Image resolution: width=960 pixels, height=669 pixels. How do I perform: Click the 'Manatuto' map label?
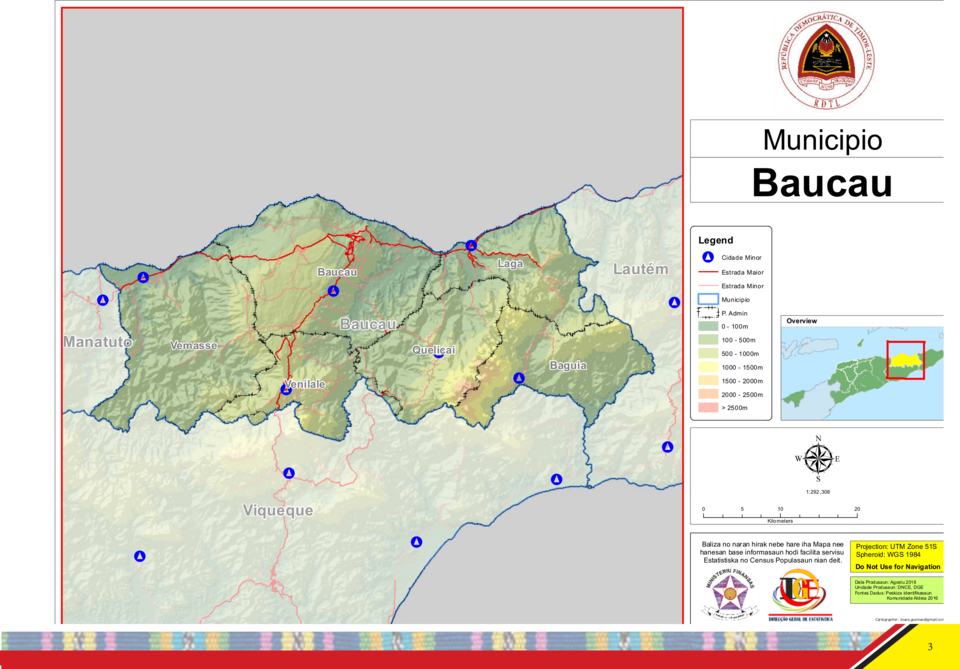98,342
